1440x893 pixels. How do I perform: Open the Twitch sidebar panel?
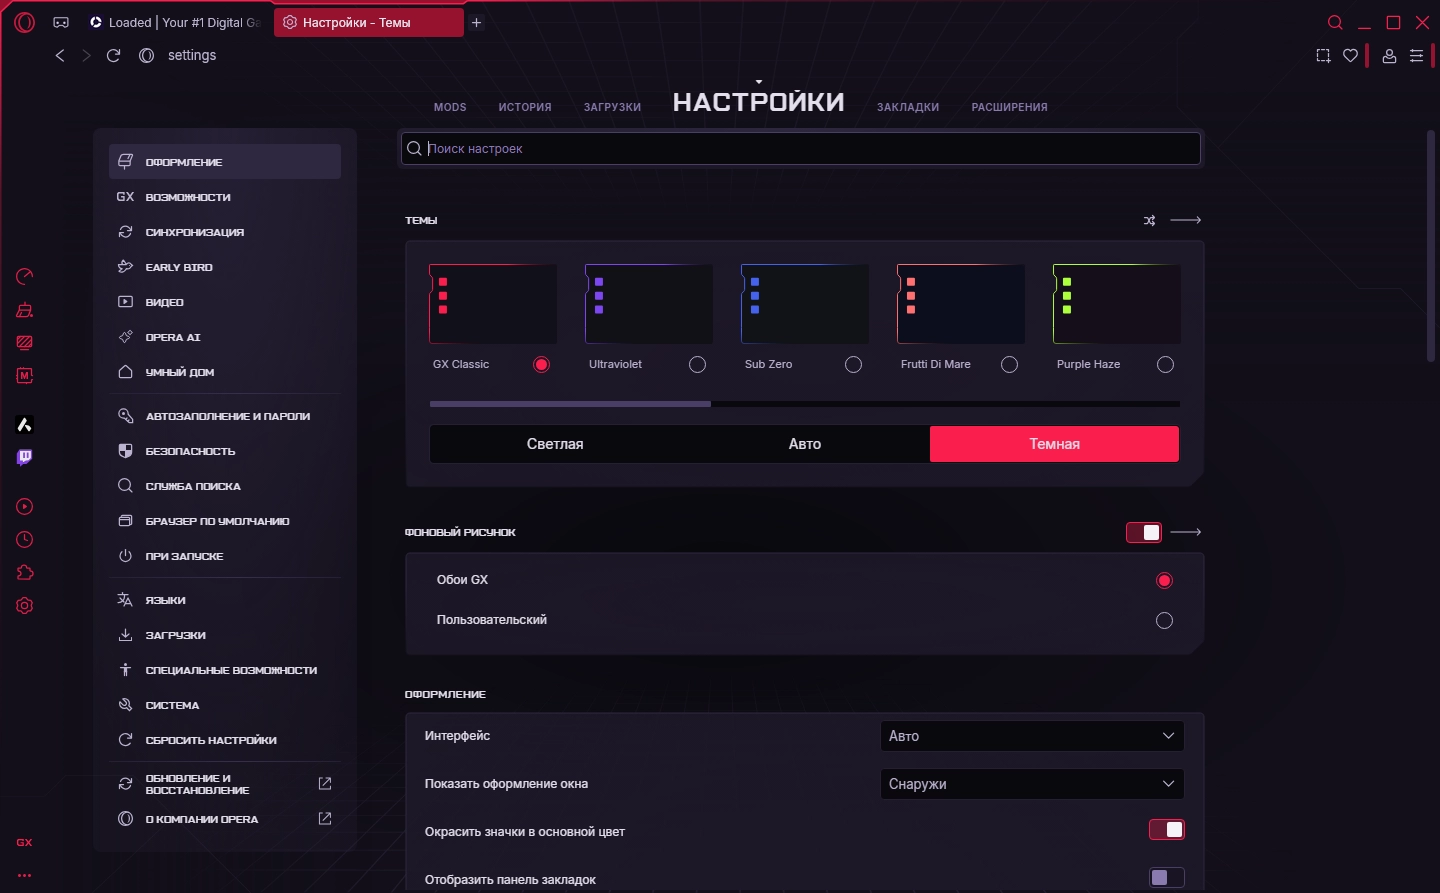tap(25, 458)
